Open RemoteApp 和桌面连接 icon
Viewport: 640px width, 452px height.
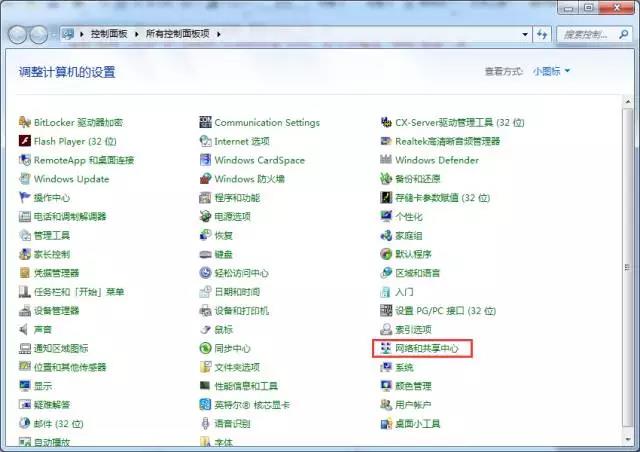(24, 160)
